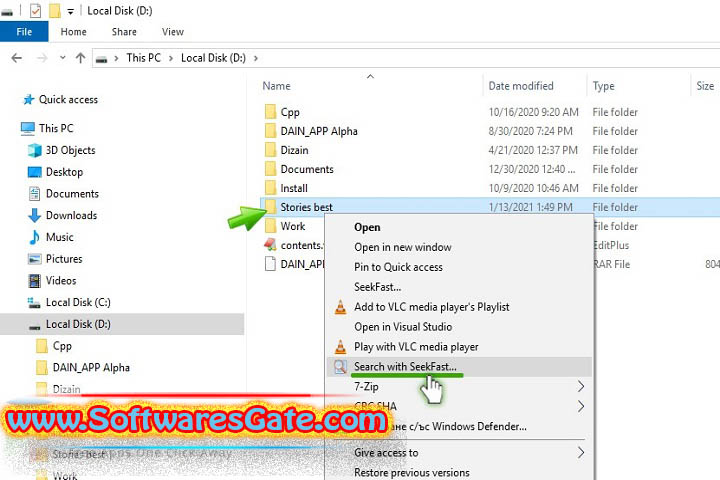This screenshot has height=480, width=720.
Task: Open the File ribbon tab
Action: pyautogui.click(x=24, y=32)
